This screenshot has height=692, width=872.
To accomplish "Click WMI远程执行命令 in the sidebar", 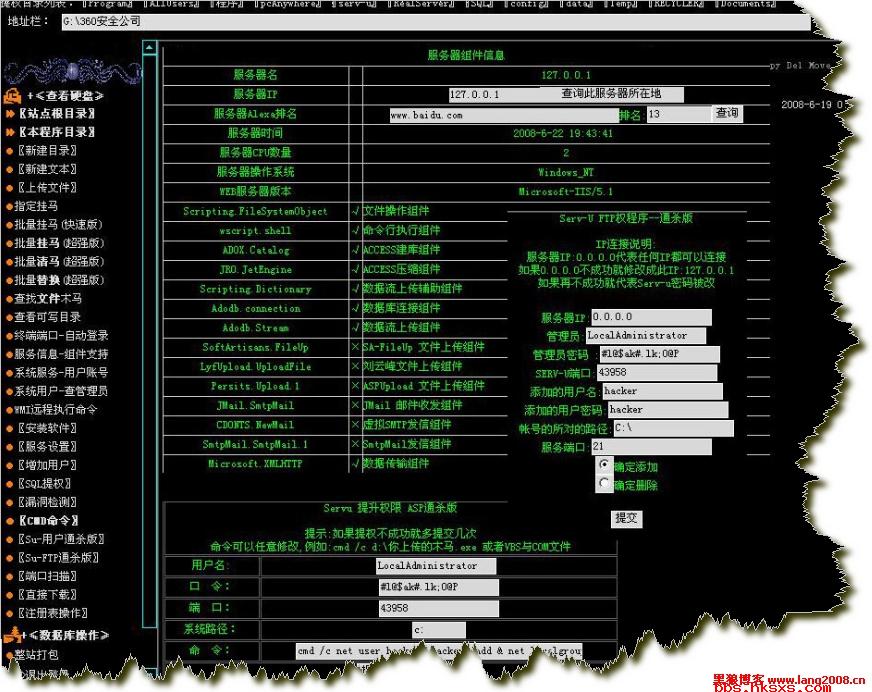I will coord(56,409).
